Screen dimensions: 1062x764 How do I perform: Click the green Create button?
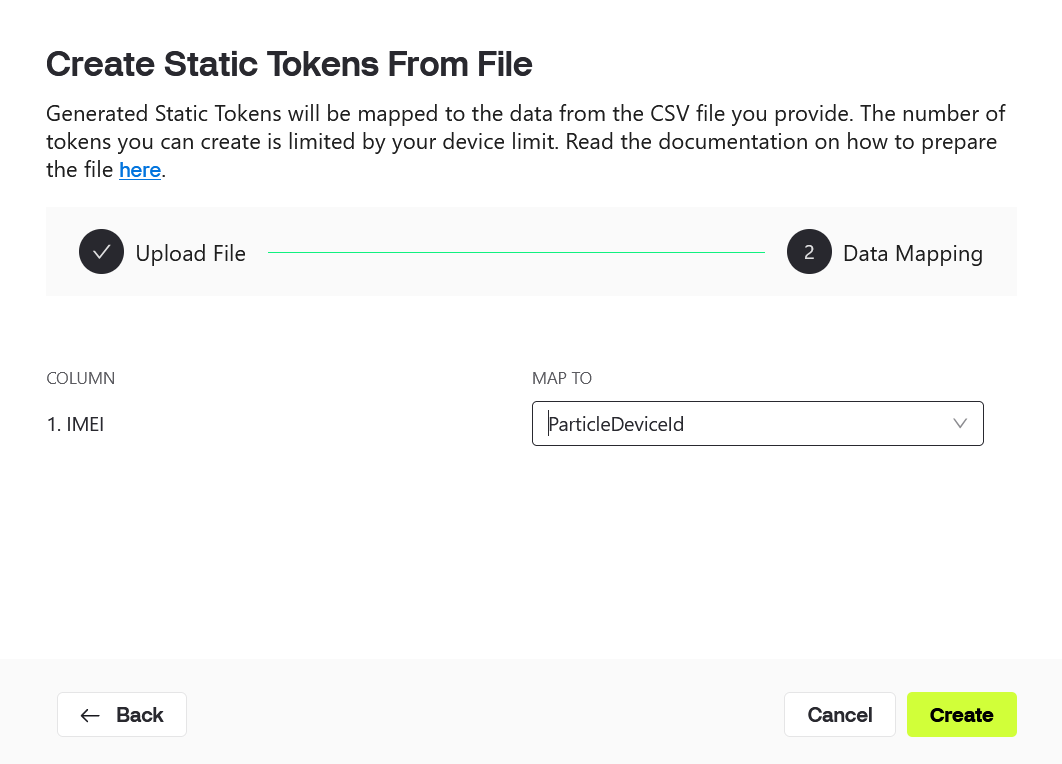click(x=961, y=715)
